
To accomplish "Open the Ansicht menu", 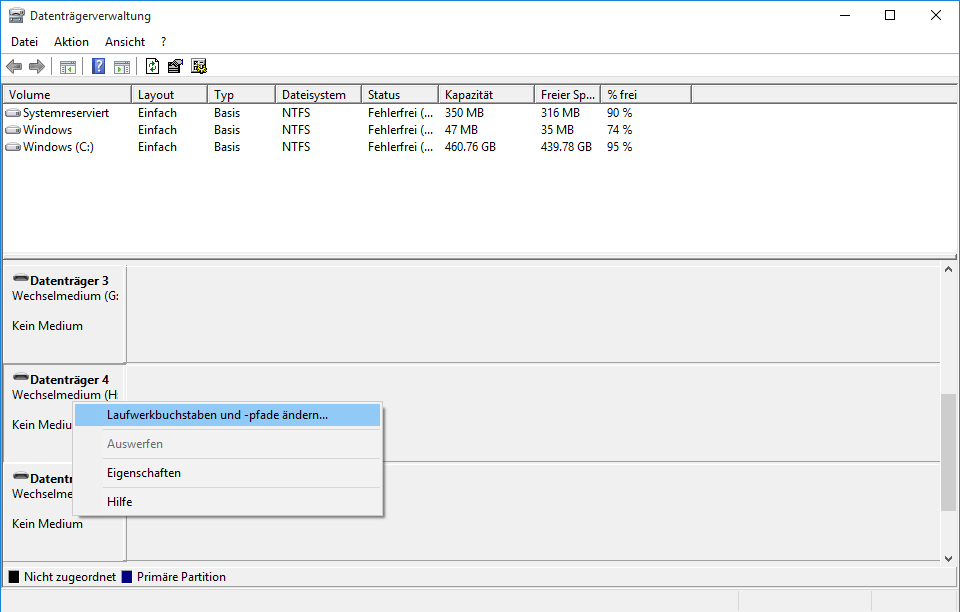I will tap(125, 42).
